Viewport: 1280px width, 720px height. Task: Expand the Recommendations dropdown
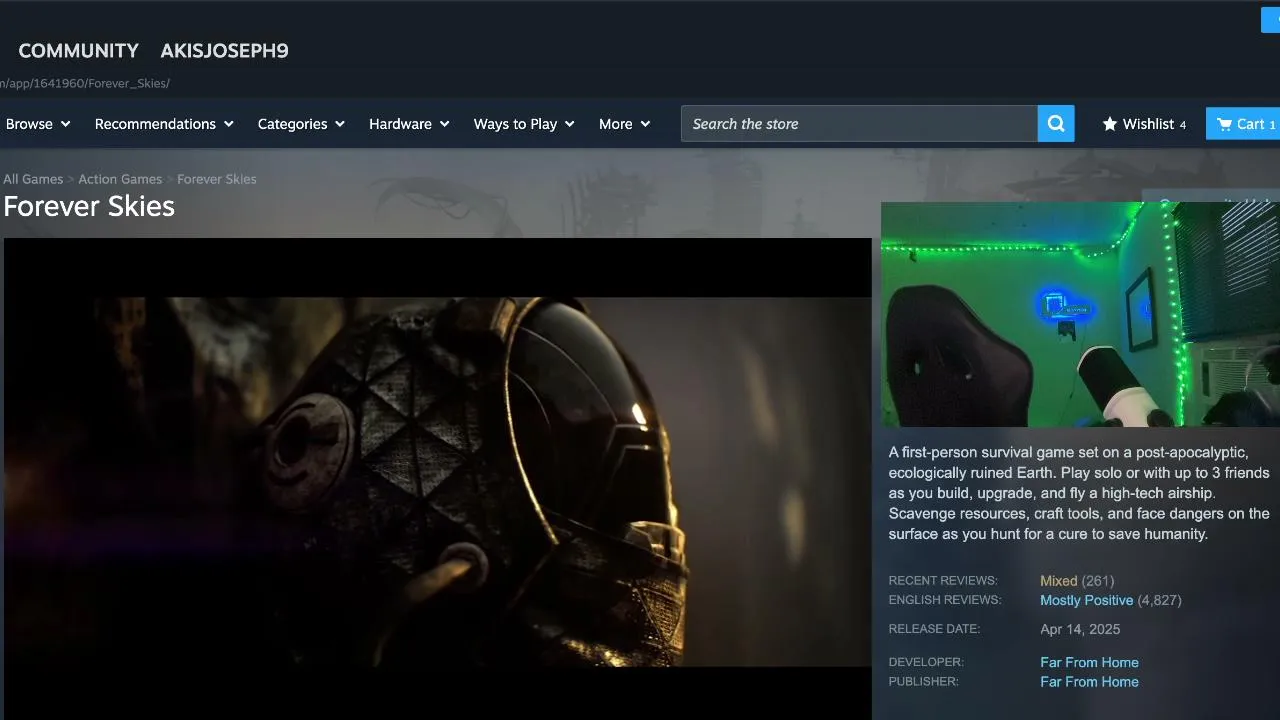coord(164,124)
